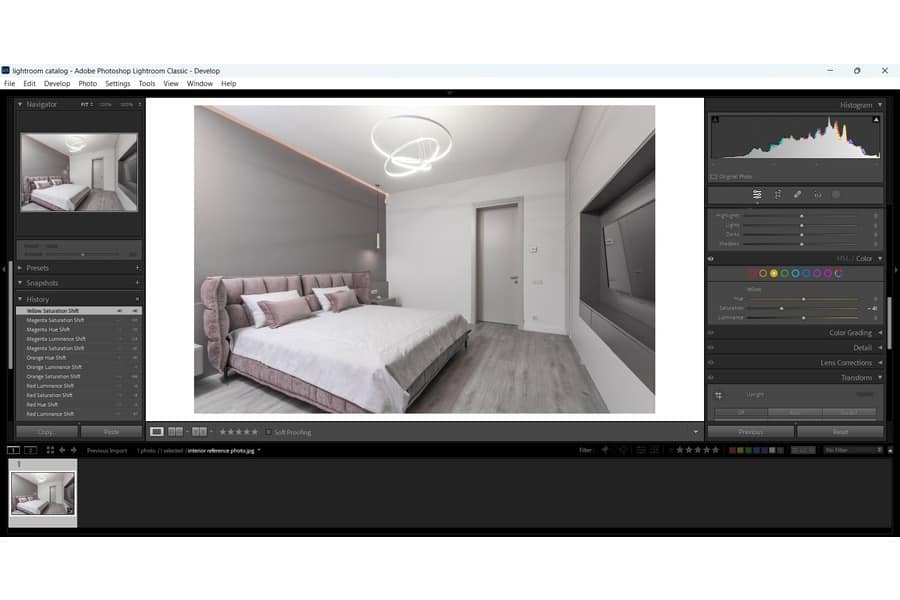Screen dimensions: 900x600
Task: Filter by flagged status icon
Action: point(604,450)
